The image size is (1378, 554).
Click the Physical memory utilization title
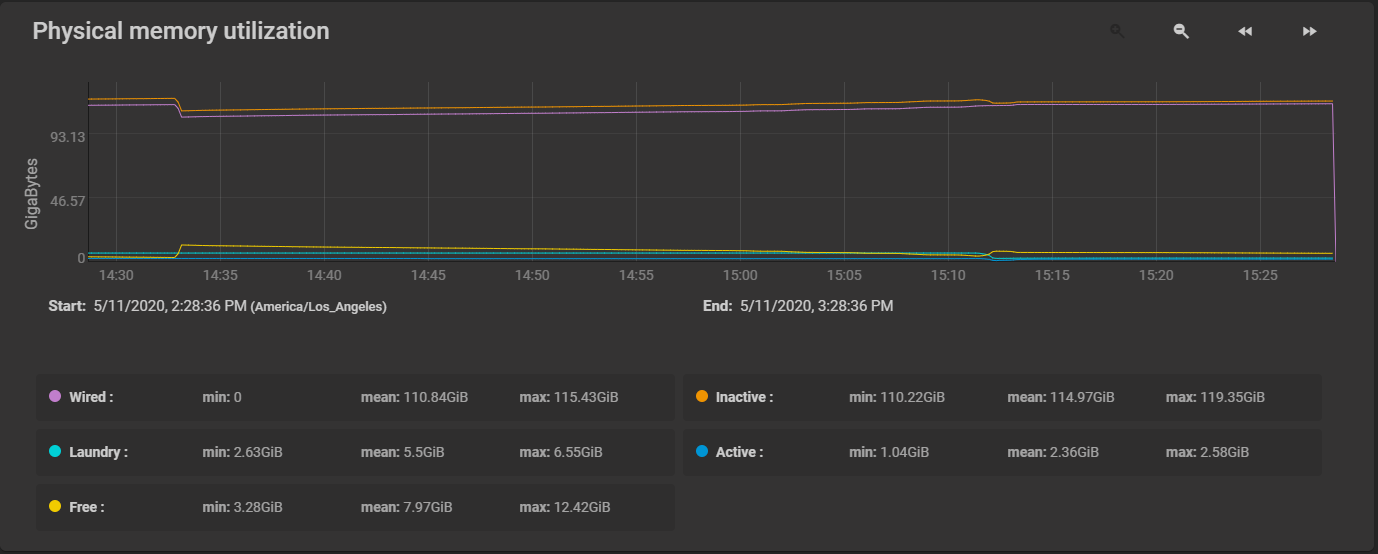(x=181, y=31)
